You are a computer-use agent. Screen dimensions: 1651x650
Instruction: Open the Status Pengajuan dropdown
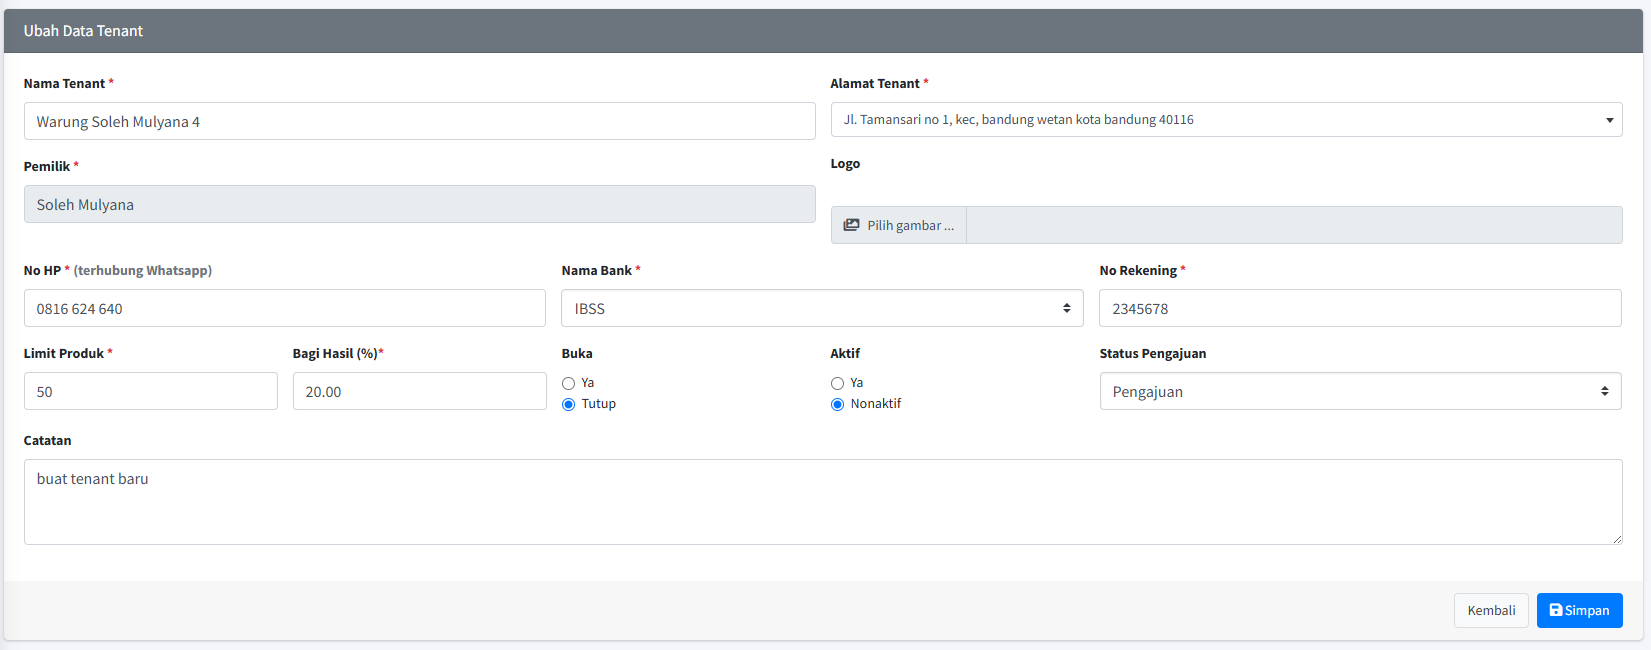pos(1360,391)
